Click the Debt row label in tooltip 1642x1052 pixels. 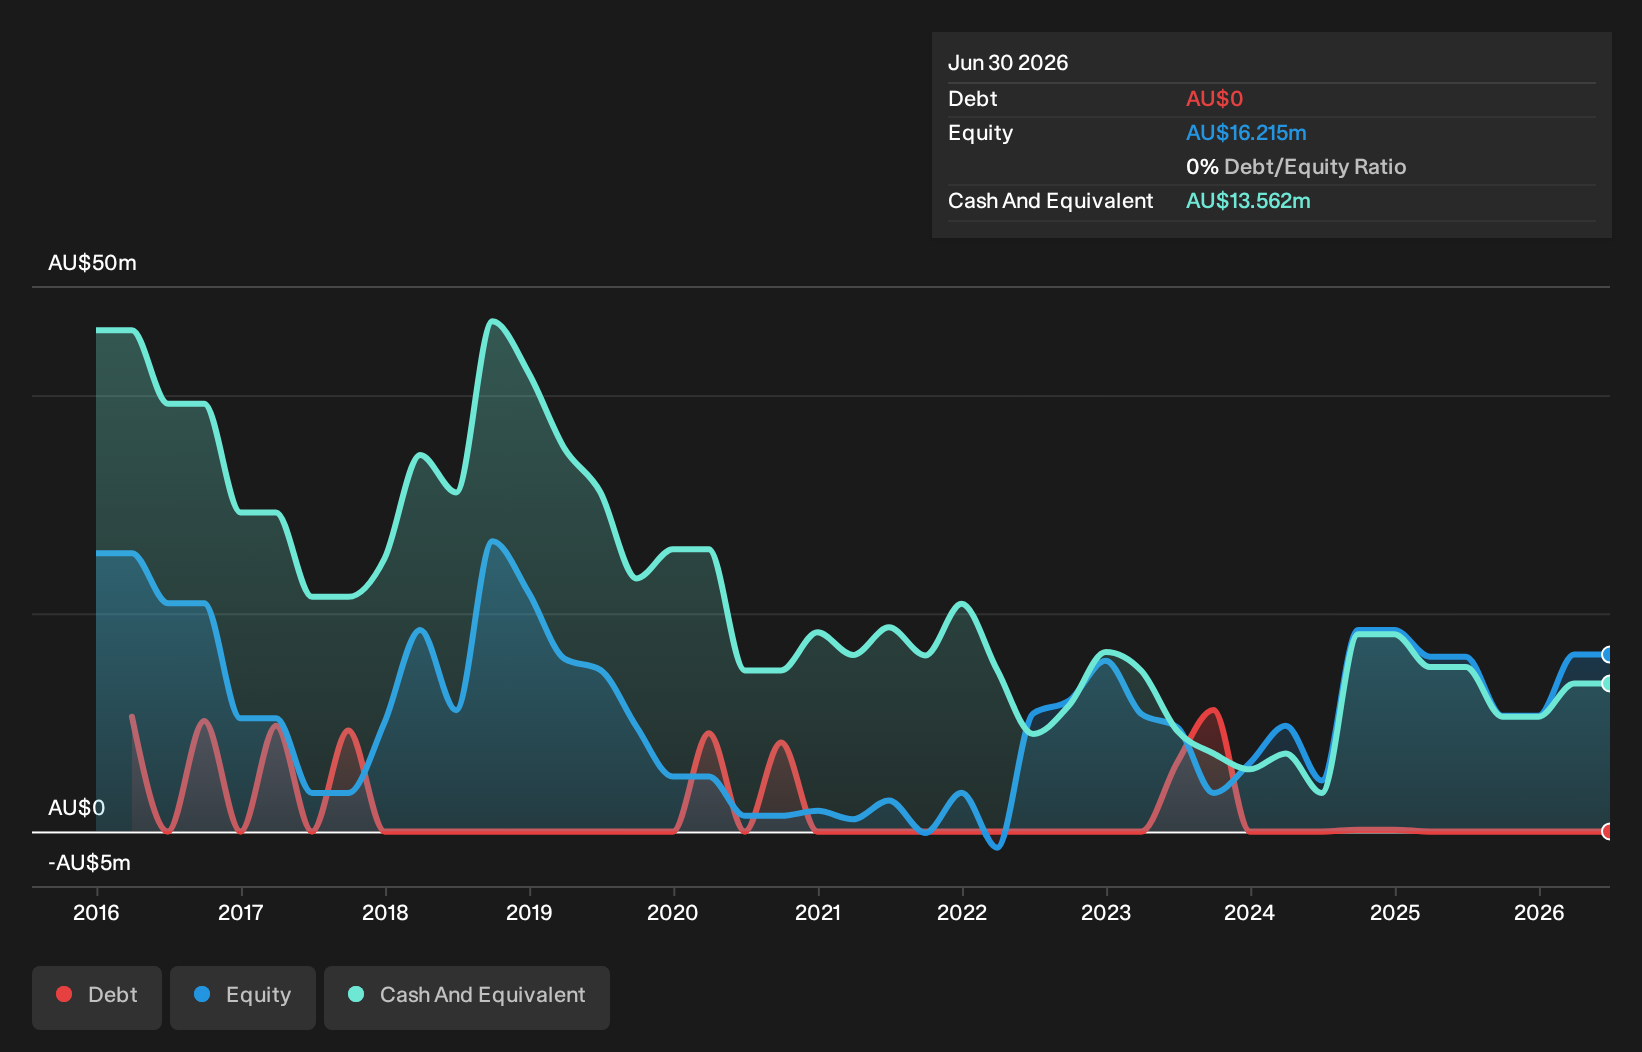972,99
